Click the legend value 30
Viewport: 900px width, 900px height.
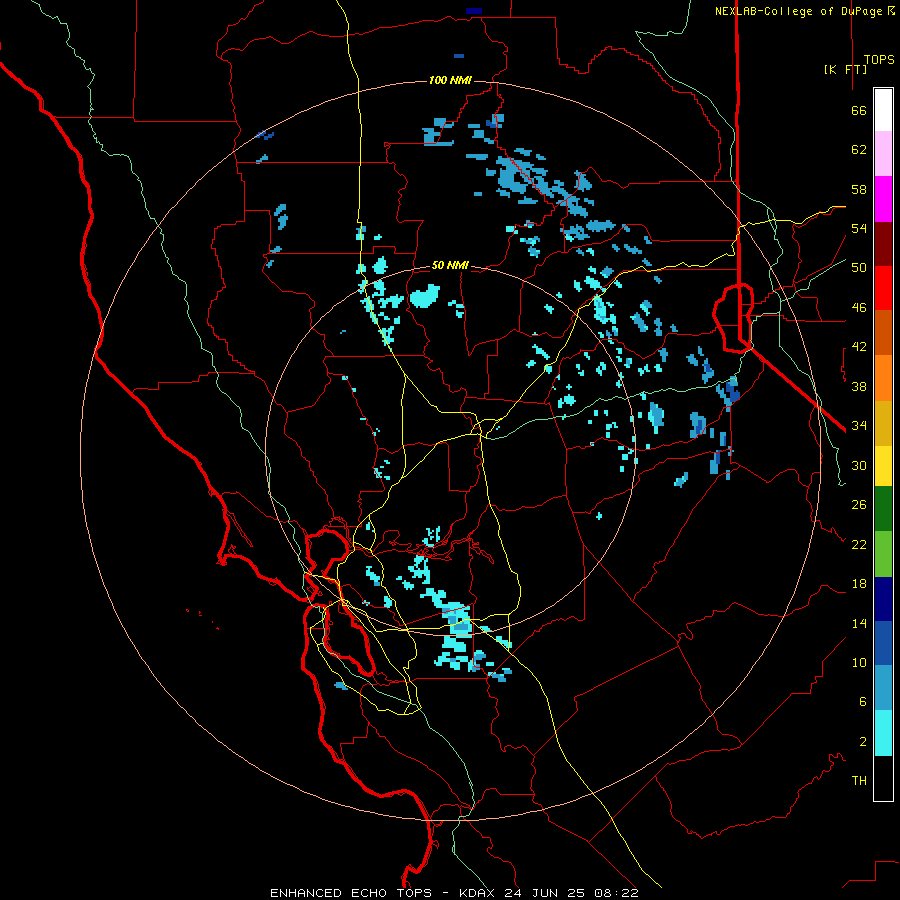[859, 465]
